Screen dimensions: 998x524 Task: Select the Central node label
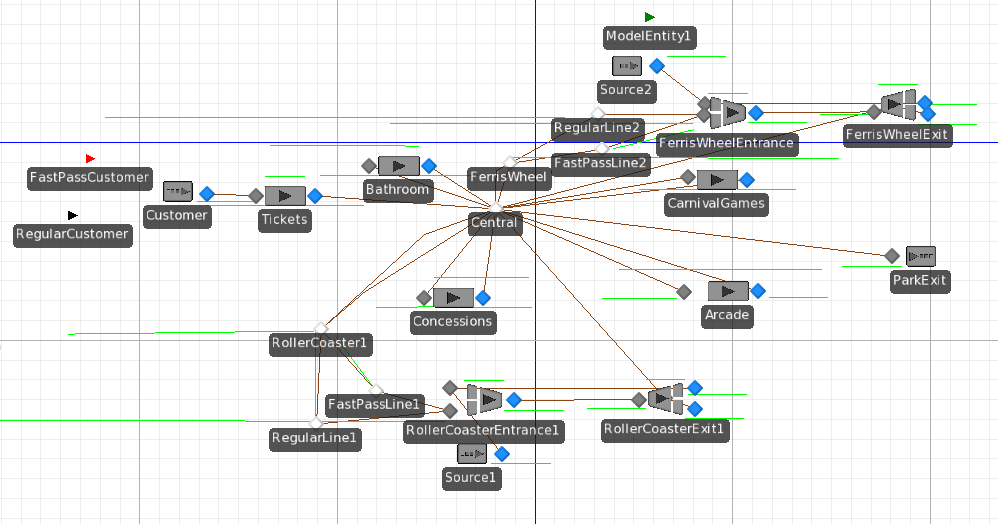[x=494, y=223]
